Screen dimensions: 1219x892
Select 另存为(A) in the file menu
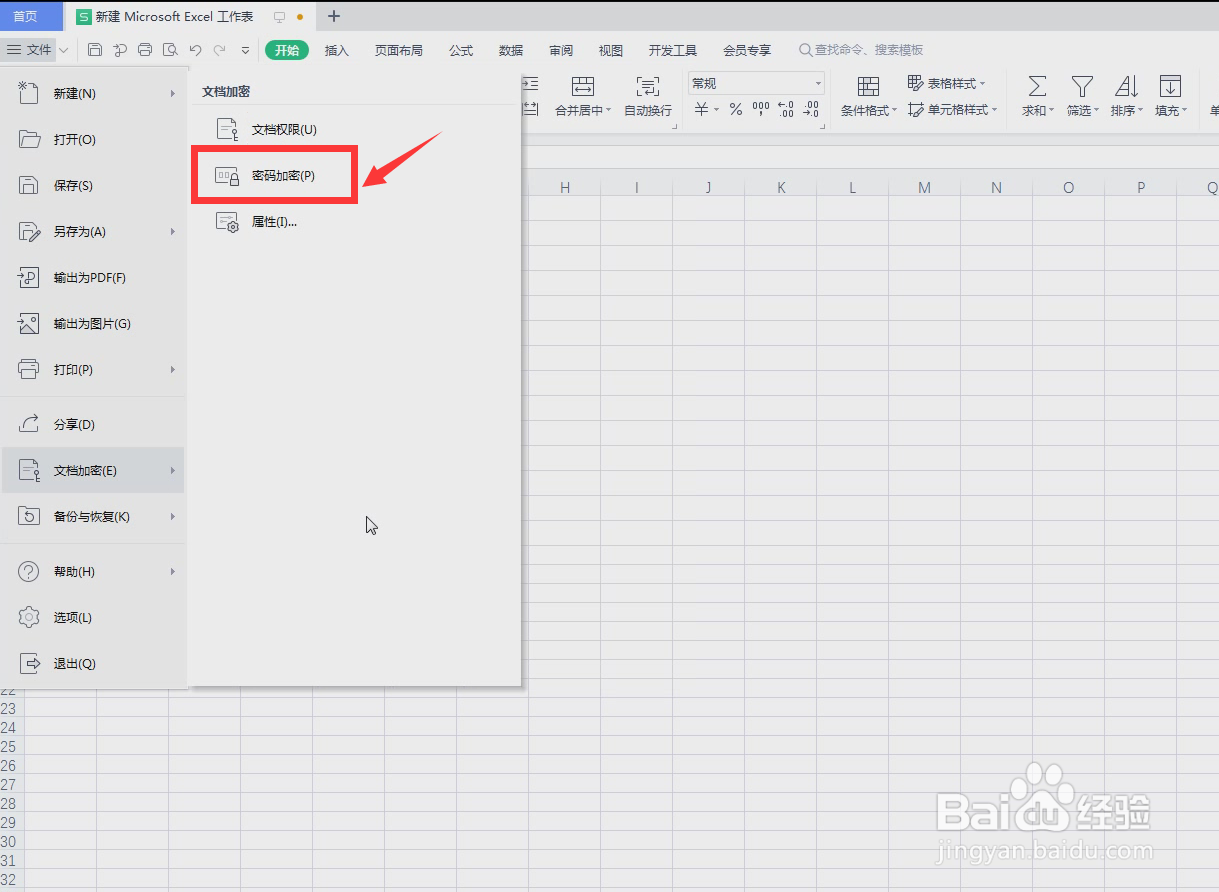pyautogui.click(x=95, y=231)
